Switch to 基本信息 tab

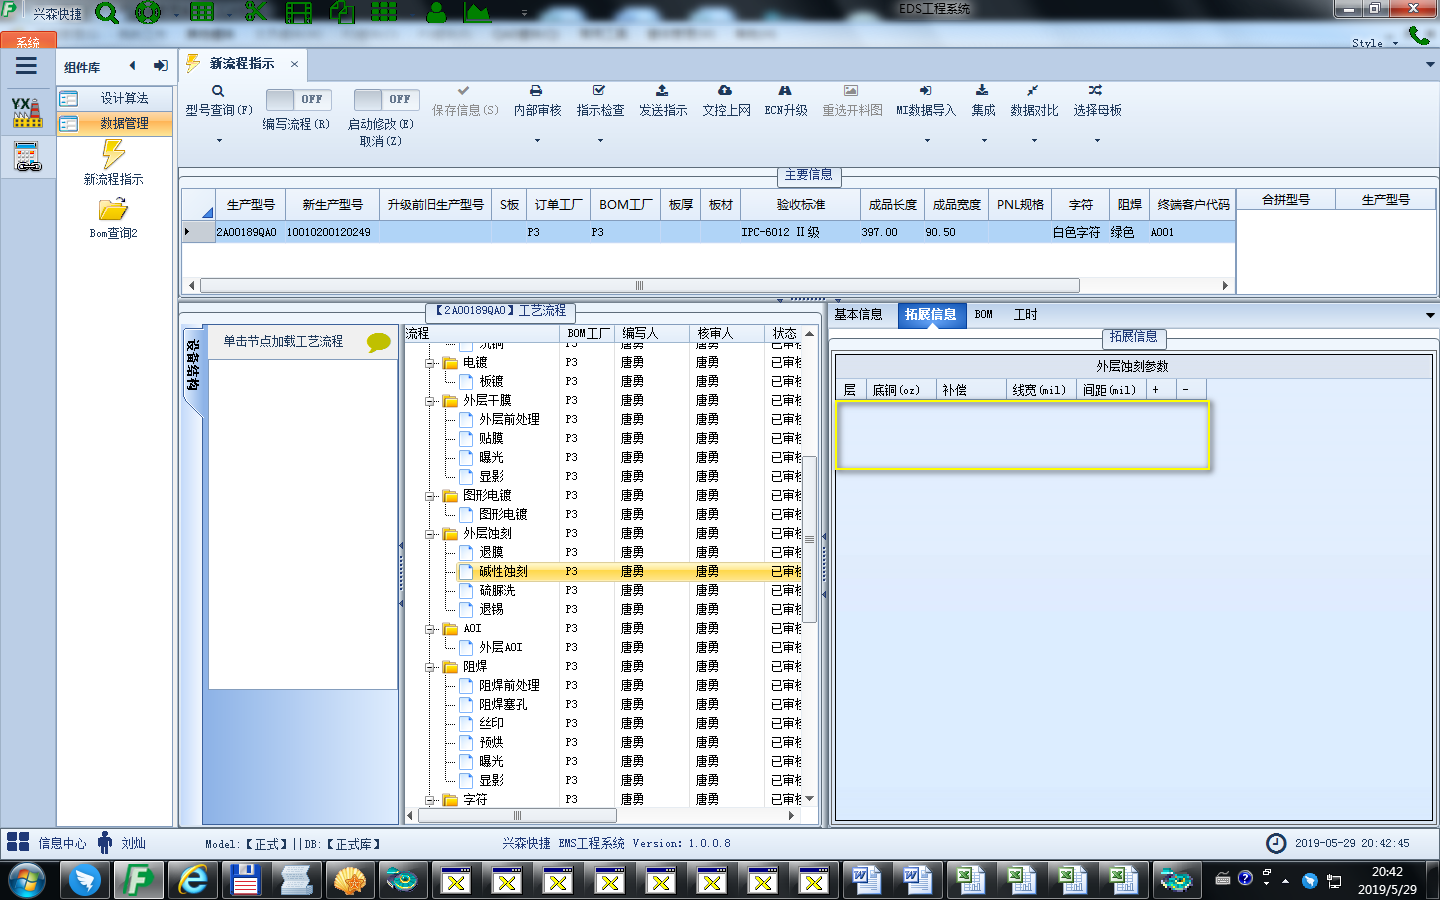click(x=858, y=315)
